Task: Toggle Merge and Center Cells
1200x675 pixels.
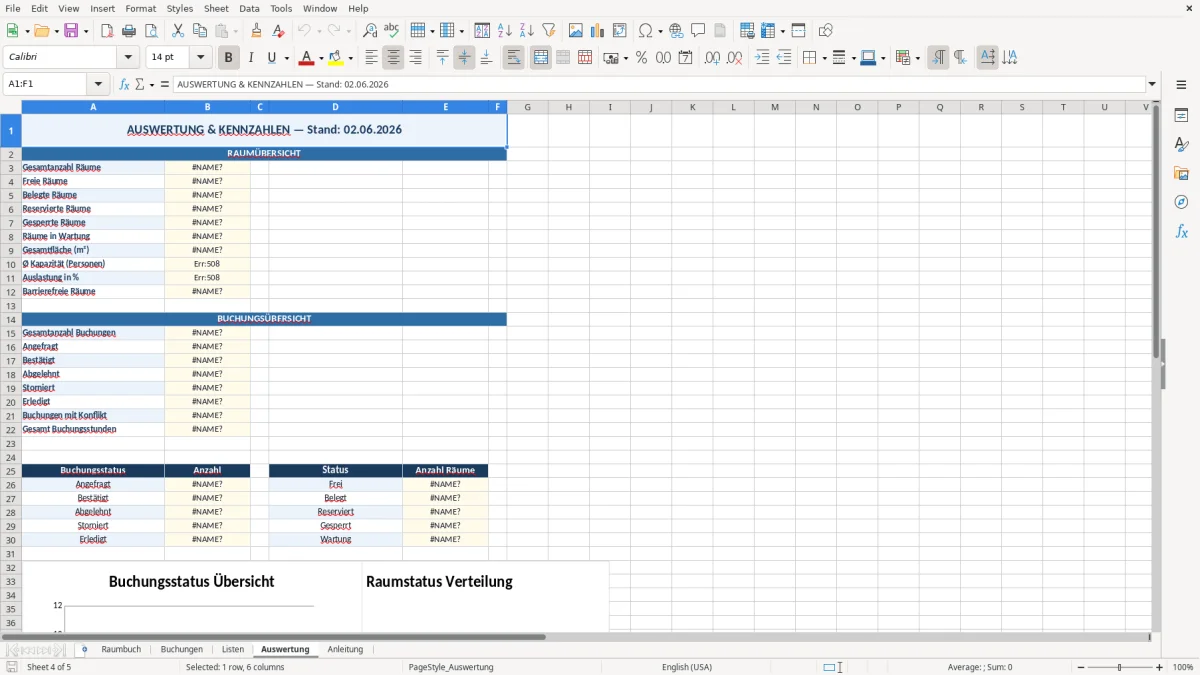Action: 540,58
